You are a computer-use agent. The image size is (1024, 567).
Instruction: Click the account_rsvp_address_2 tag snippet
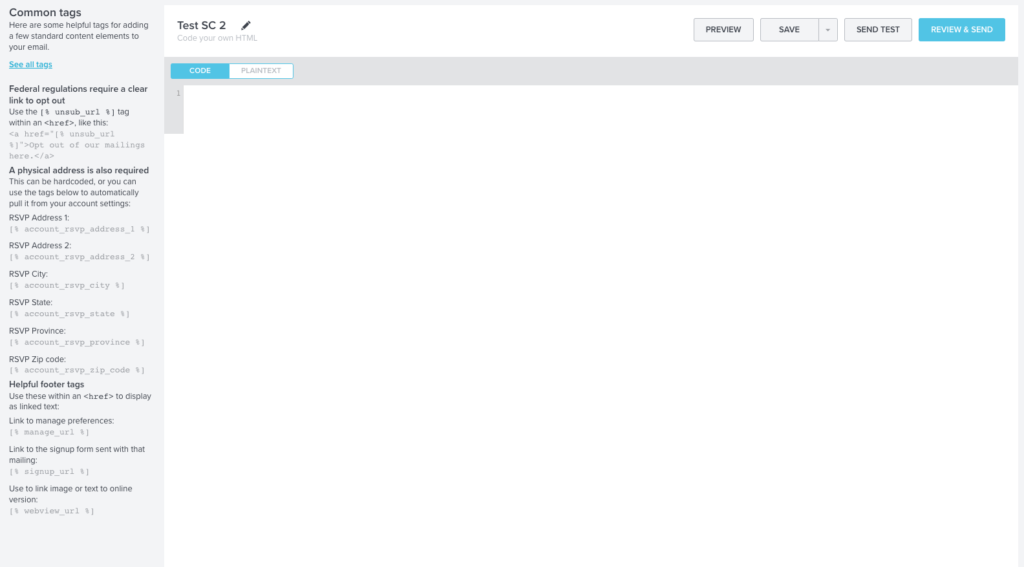pyautogui.click(x=80, y=257)
